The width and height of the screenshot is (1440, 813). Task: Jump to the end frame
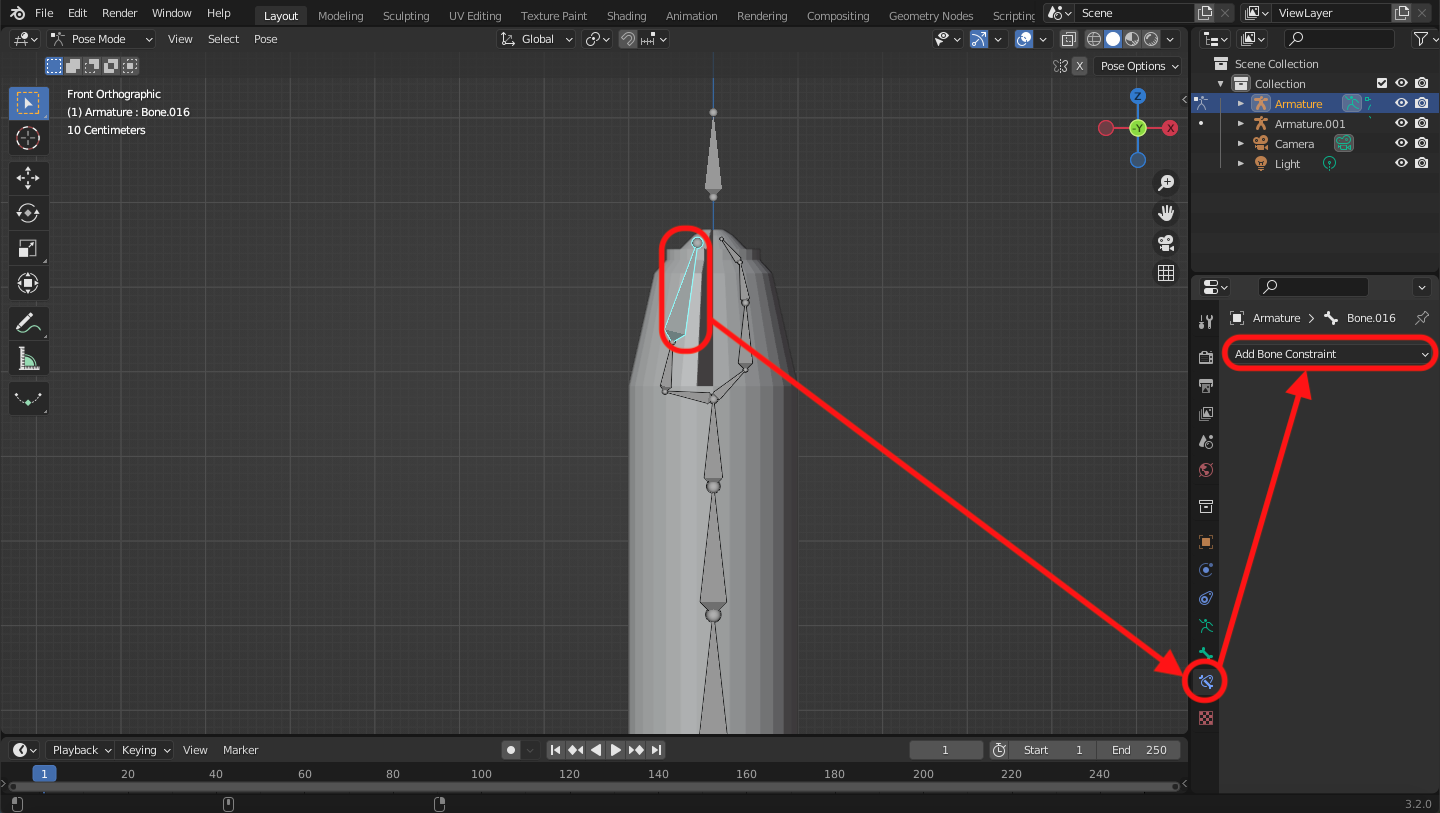[656, 750]
